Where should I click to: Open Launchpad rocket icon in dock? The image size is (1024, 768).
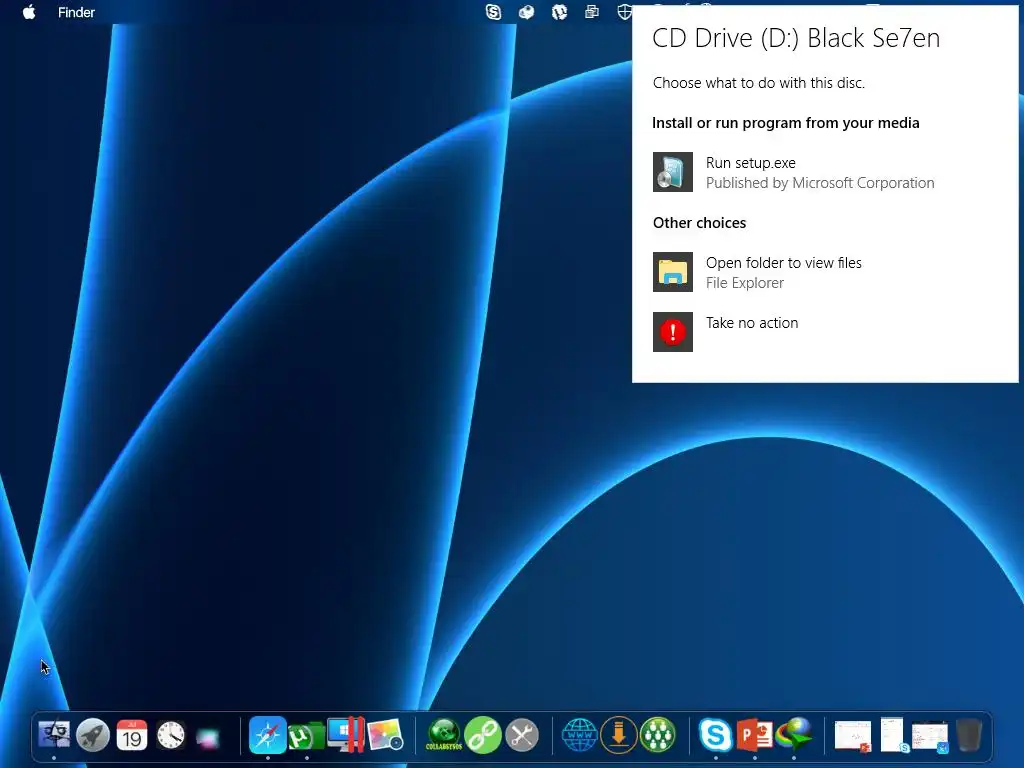pos(93,735)
